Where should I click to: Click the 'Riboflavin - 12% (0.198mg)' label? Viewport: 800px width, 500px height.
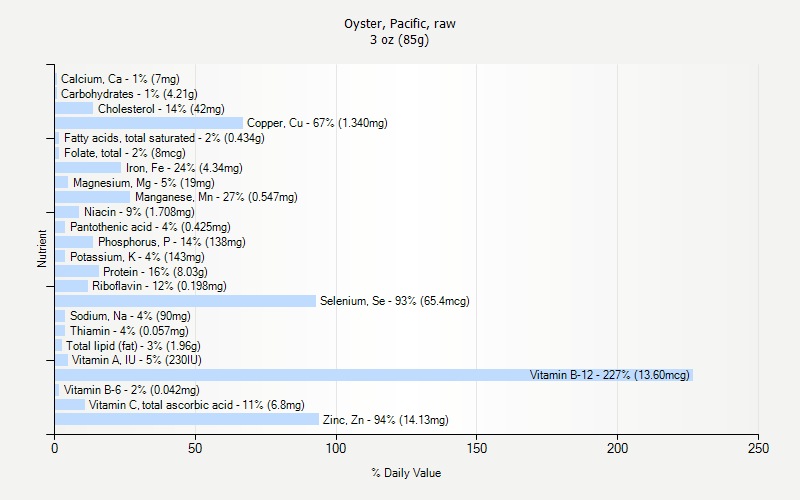pyautogui.click(x=159, y=286)
